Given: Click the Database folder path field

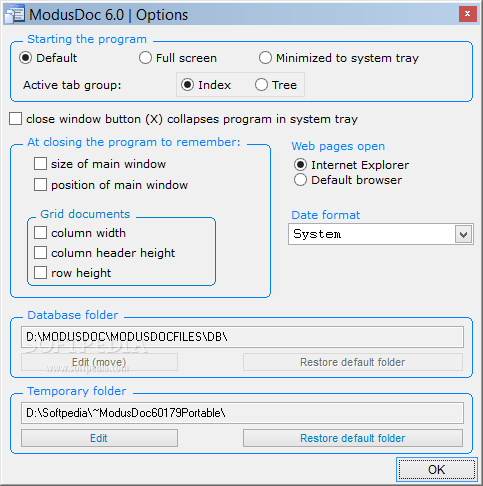Looking at the screenshot, I should click(x=242, y=337).
